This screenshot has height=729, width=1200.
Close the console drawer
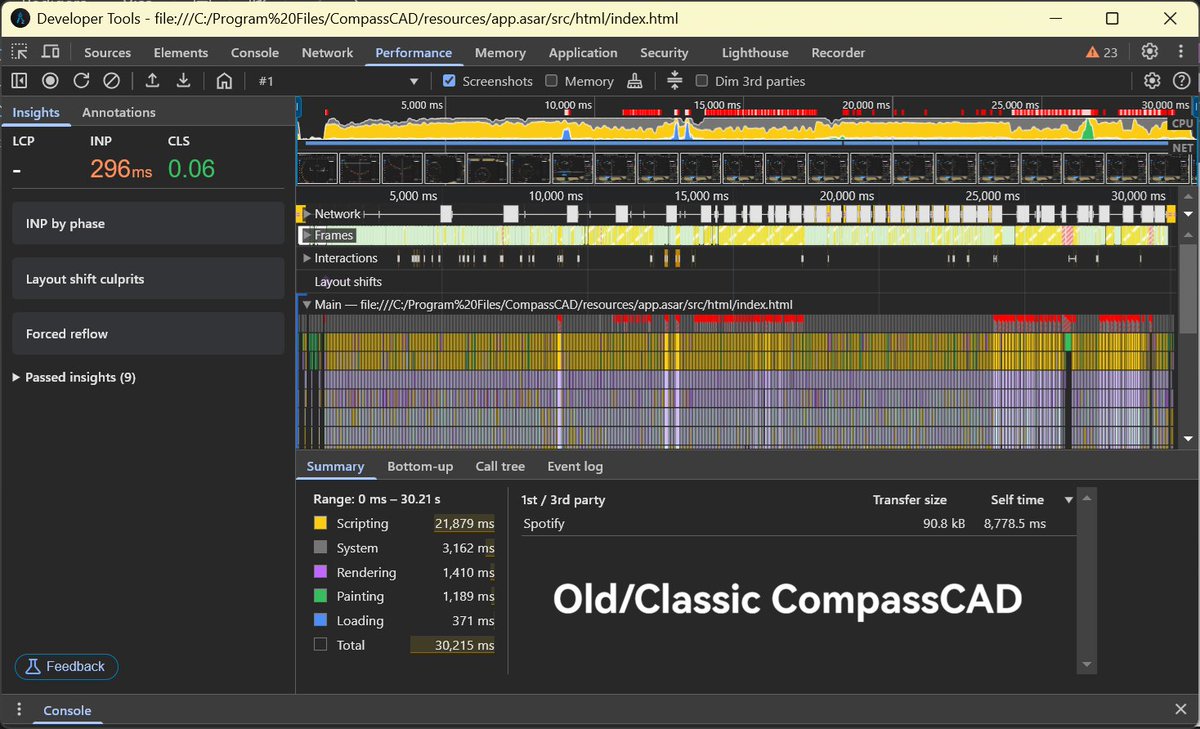coord(1180,710)
